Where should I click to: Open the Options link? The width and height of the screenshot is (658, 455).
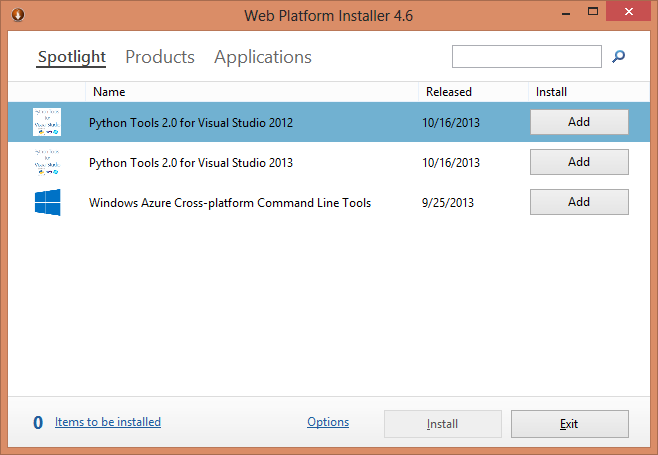[328, 422]
